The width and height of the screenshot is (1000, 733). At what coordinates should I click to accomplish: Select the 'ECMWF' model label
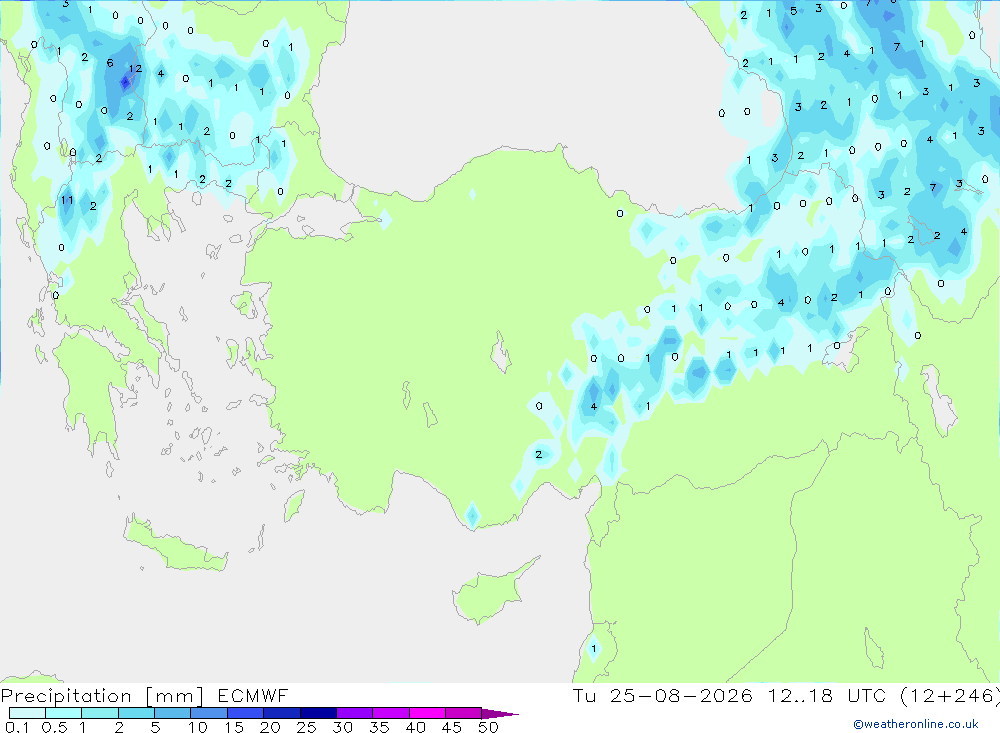point(253,695)
